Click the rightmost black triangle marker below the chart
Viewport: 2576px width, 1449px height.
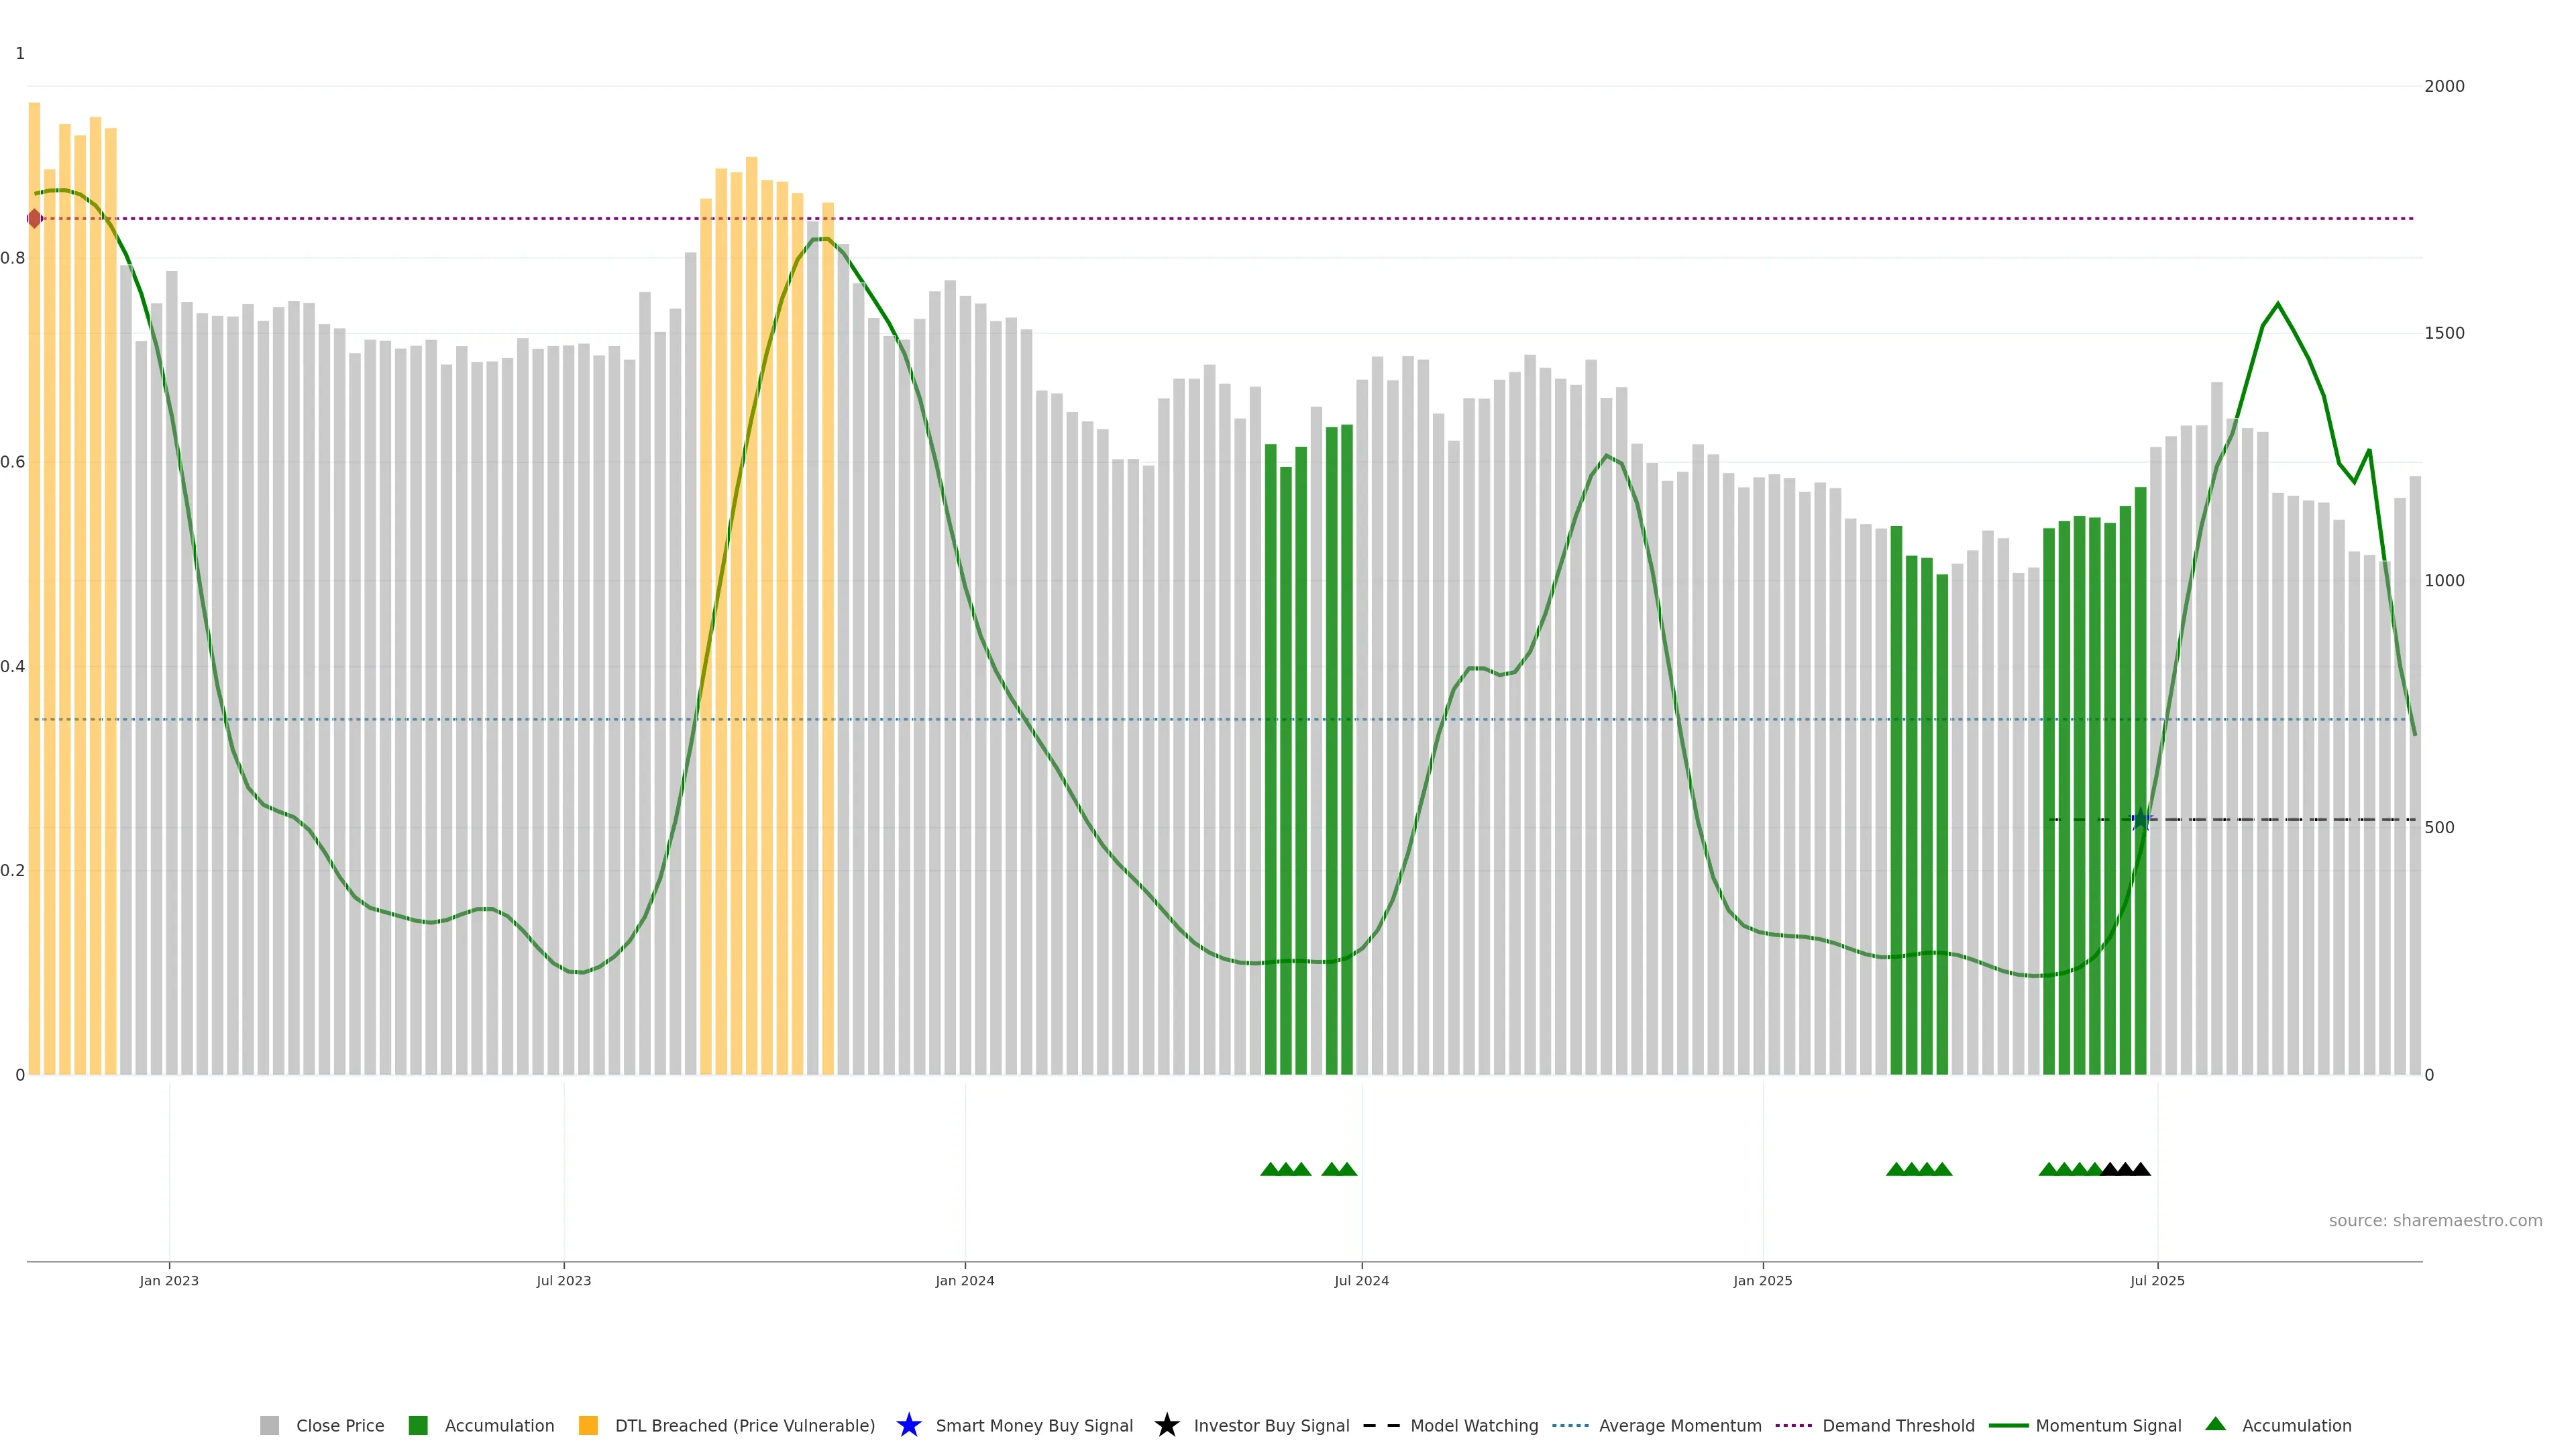tap(2140, 1169)
